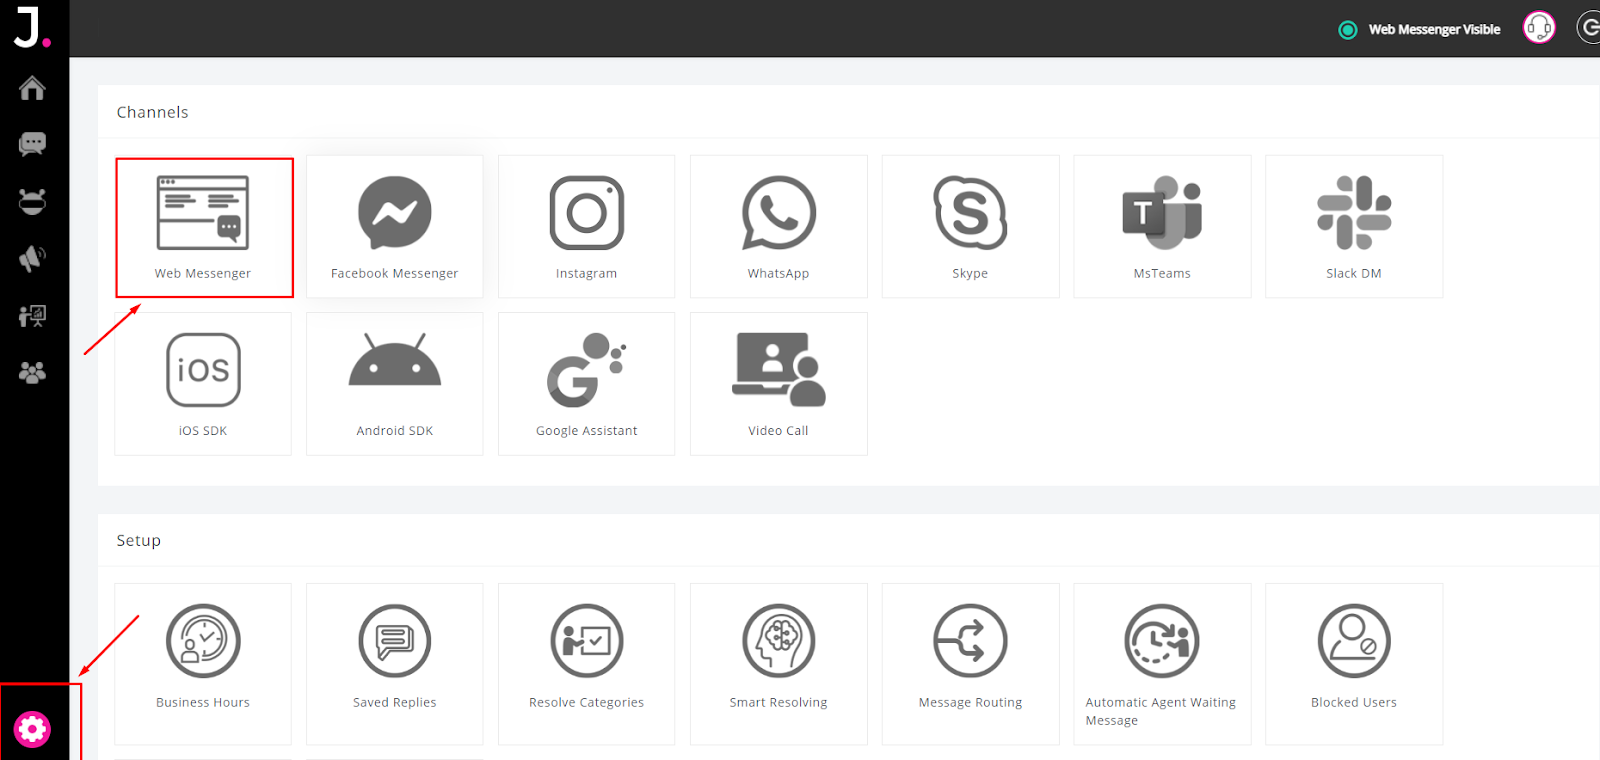Open Resolve Categories setup
Viewport: 1600px width, 760px height.
pos(587,664)
